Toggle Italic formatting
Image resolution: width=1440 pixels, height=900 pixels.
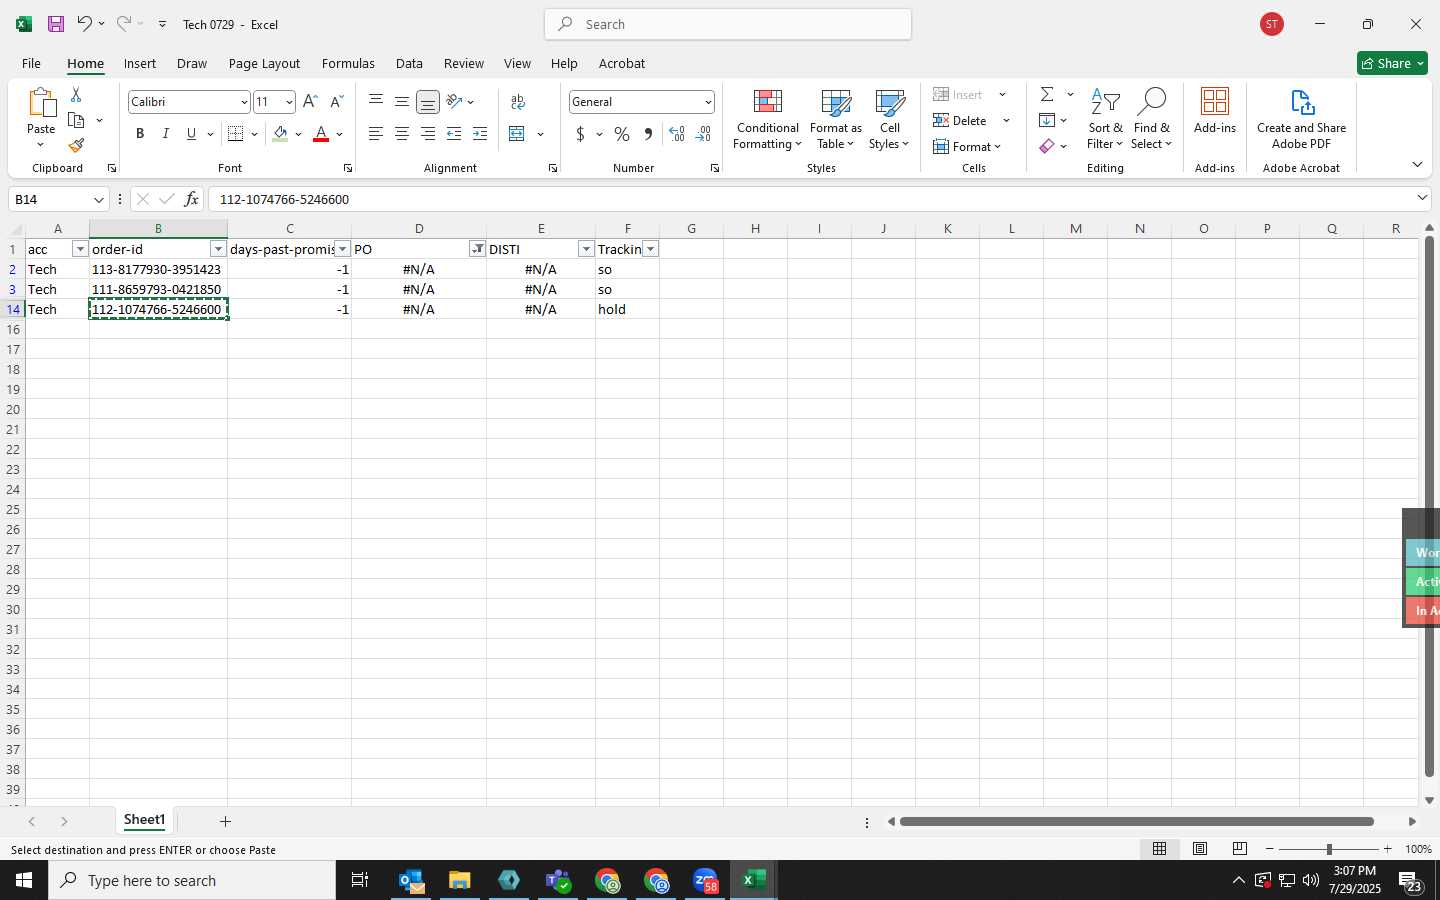[x=166, y=134]
